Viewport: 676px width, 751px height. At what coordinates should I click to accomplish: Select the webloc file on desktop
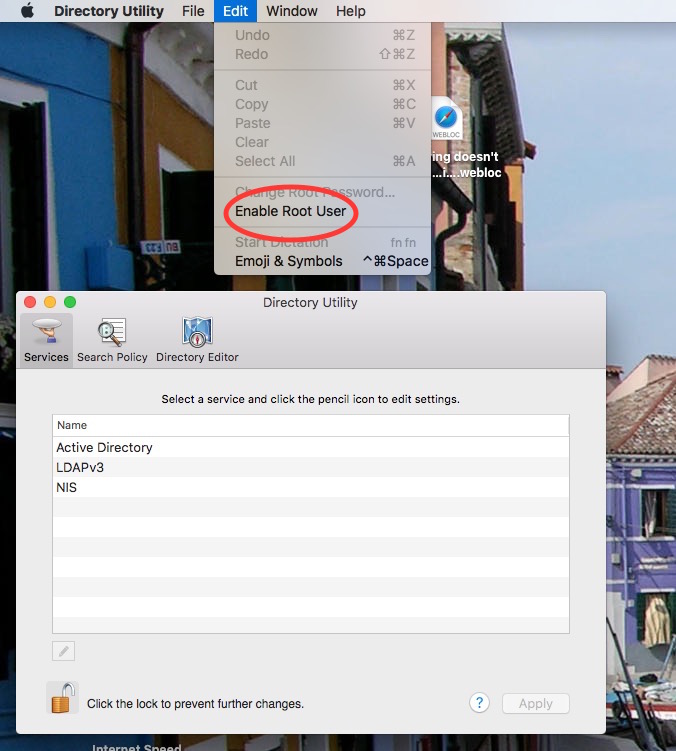pyautogui.click(x=447, y=118)
